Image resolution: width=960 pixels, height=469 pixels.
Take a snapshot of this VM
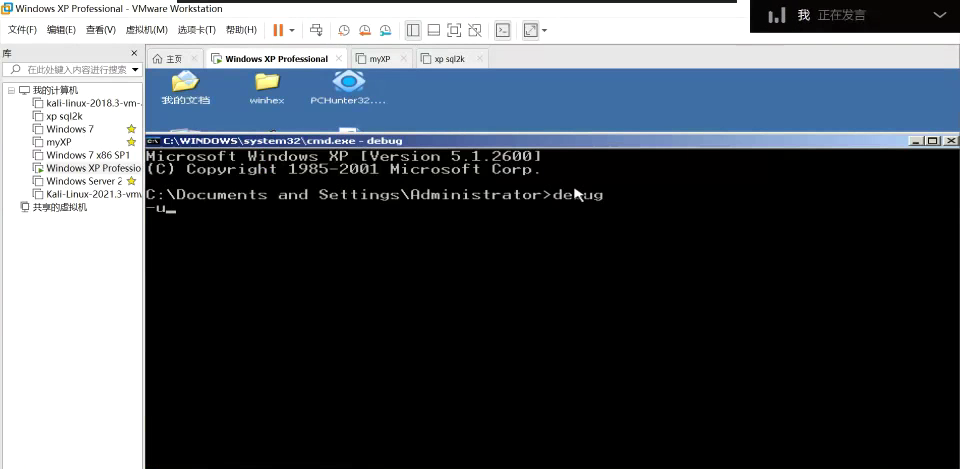pos(344,30)
